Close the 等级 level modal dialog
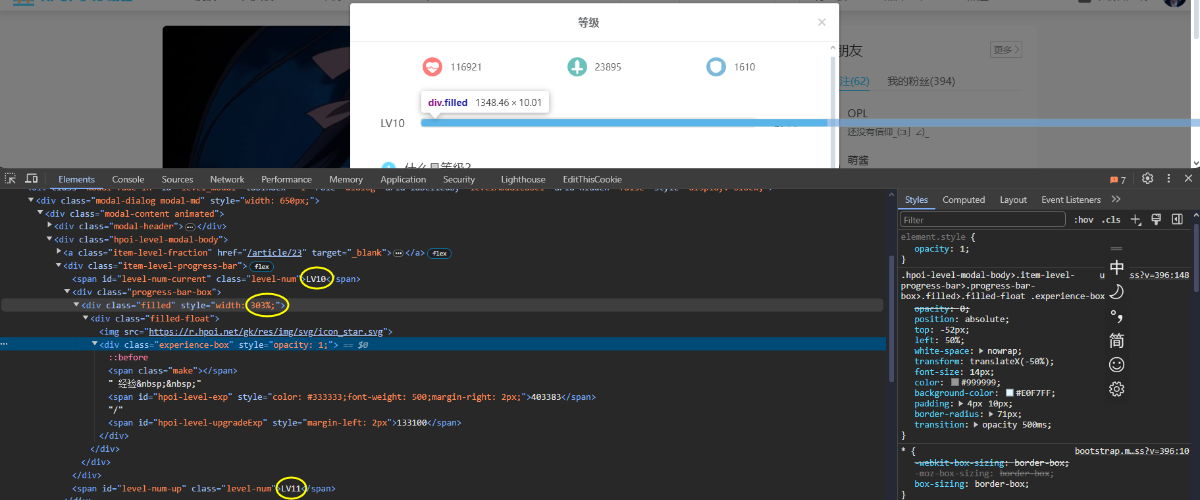1200x500 pixels. [822, 22]
